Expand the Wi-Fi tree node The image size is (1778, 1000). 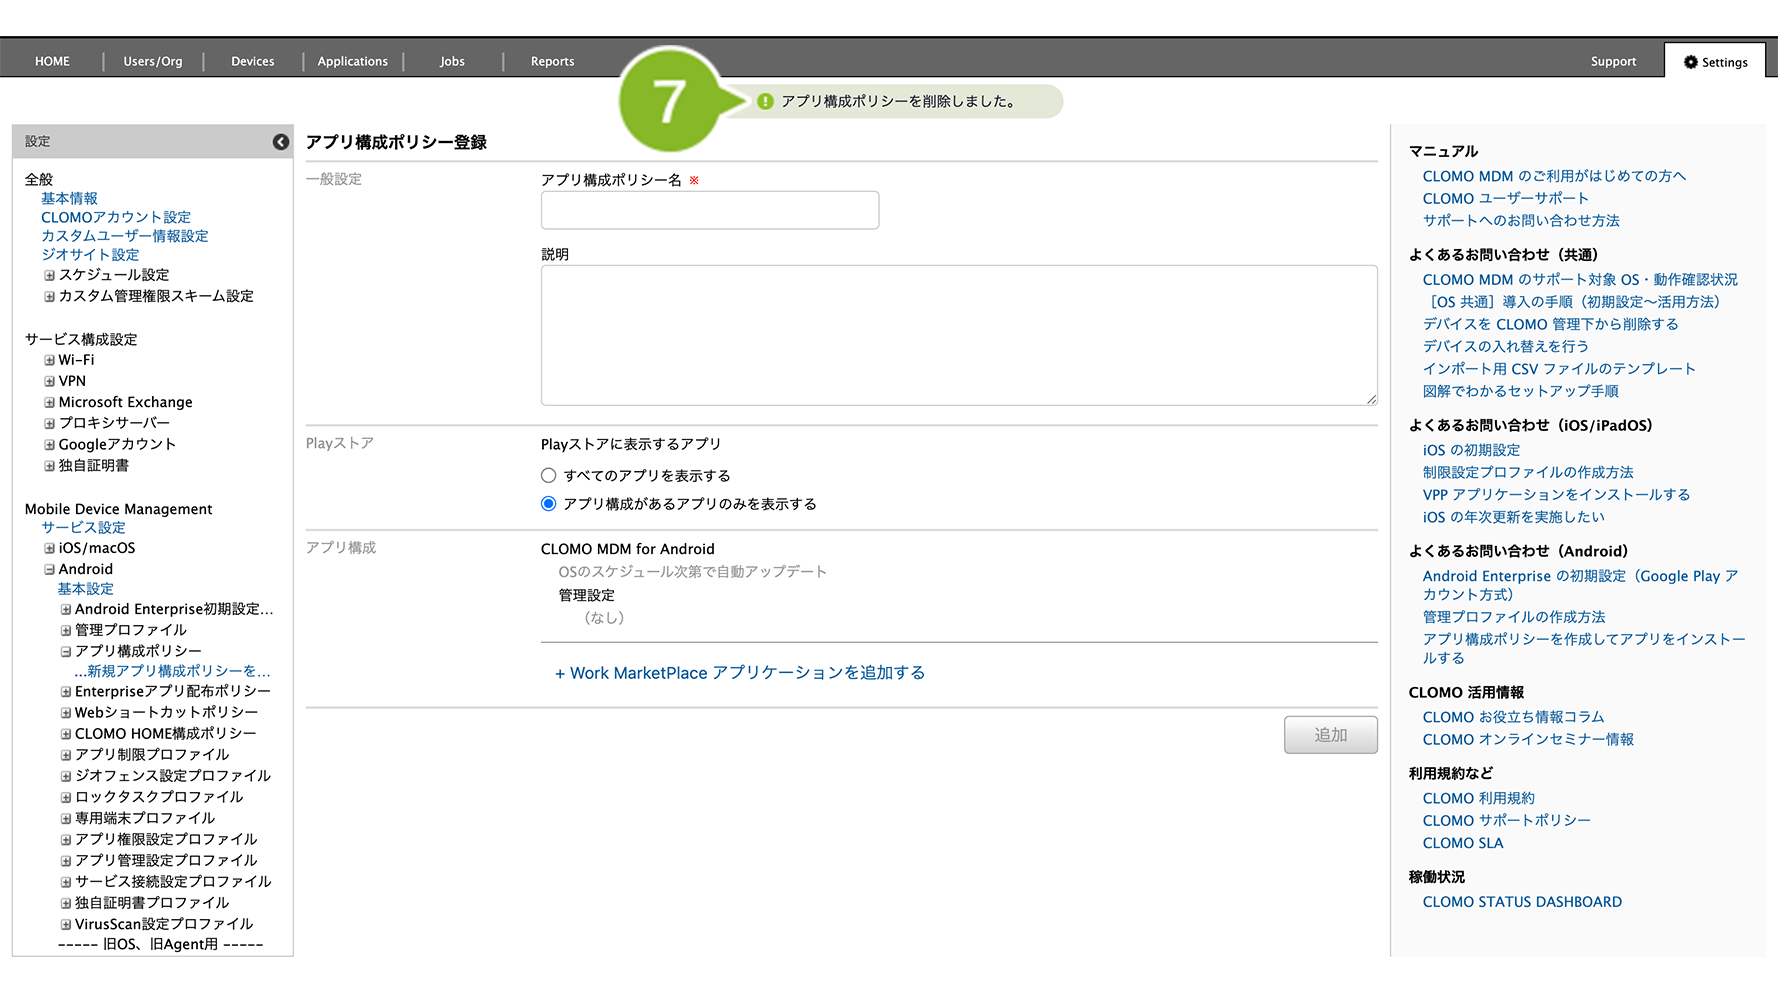49,360
